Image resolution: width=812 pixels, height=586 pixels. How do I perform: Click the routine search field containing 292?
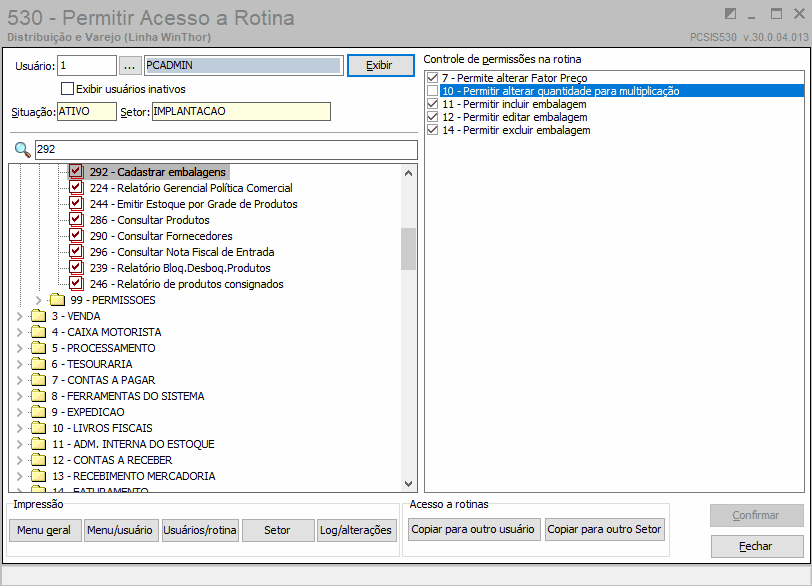(226, 150)
